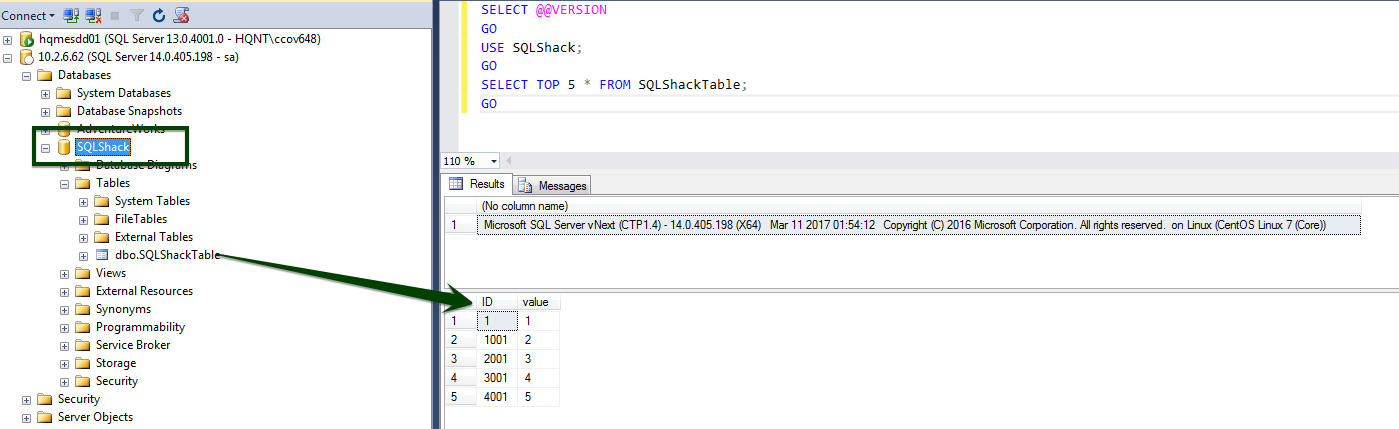Click the Database Snapshots folder icon
1399x429 pixels.
tap(64, 111)
